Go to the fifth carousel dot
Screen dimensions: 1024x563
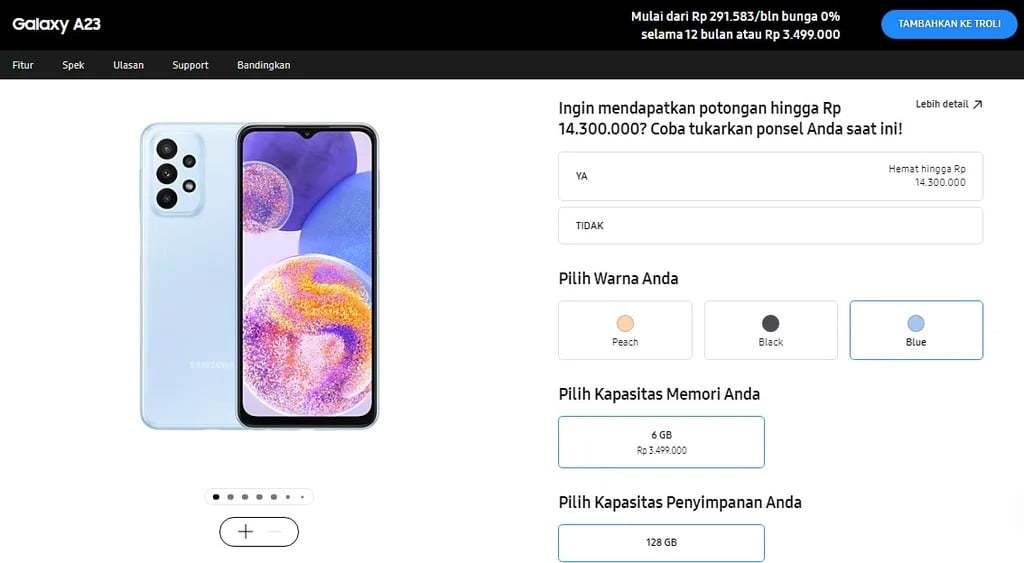(274, 497)
